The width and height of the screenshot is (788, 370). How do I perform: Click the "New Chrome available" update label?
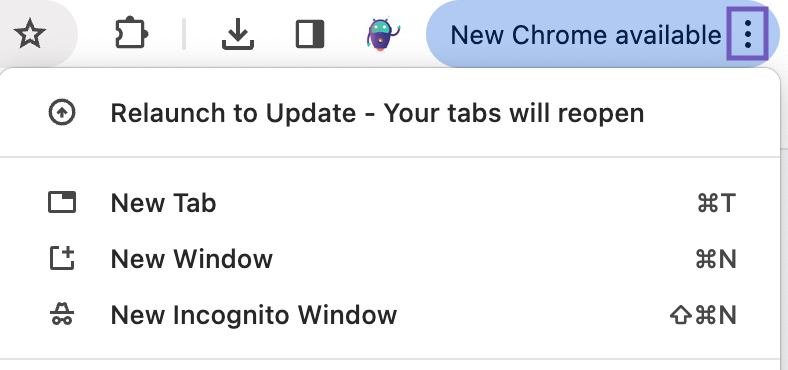[585, 35]
